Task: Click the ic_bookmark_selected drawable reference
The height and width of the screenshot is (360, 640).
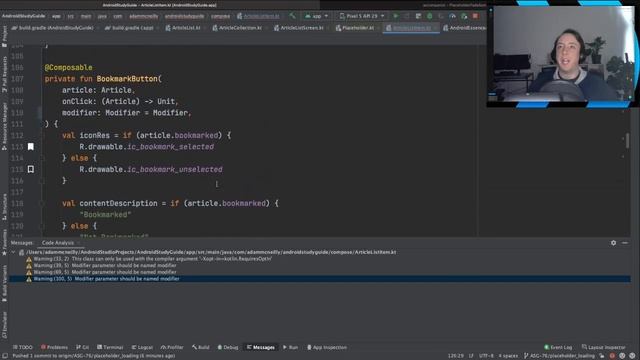Action: tap(171, 147)
